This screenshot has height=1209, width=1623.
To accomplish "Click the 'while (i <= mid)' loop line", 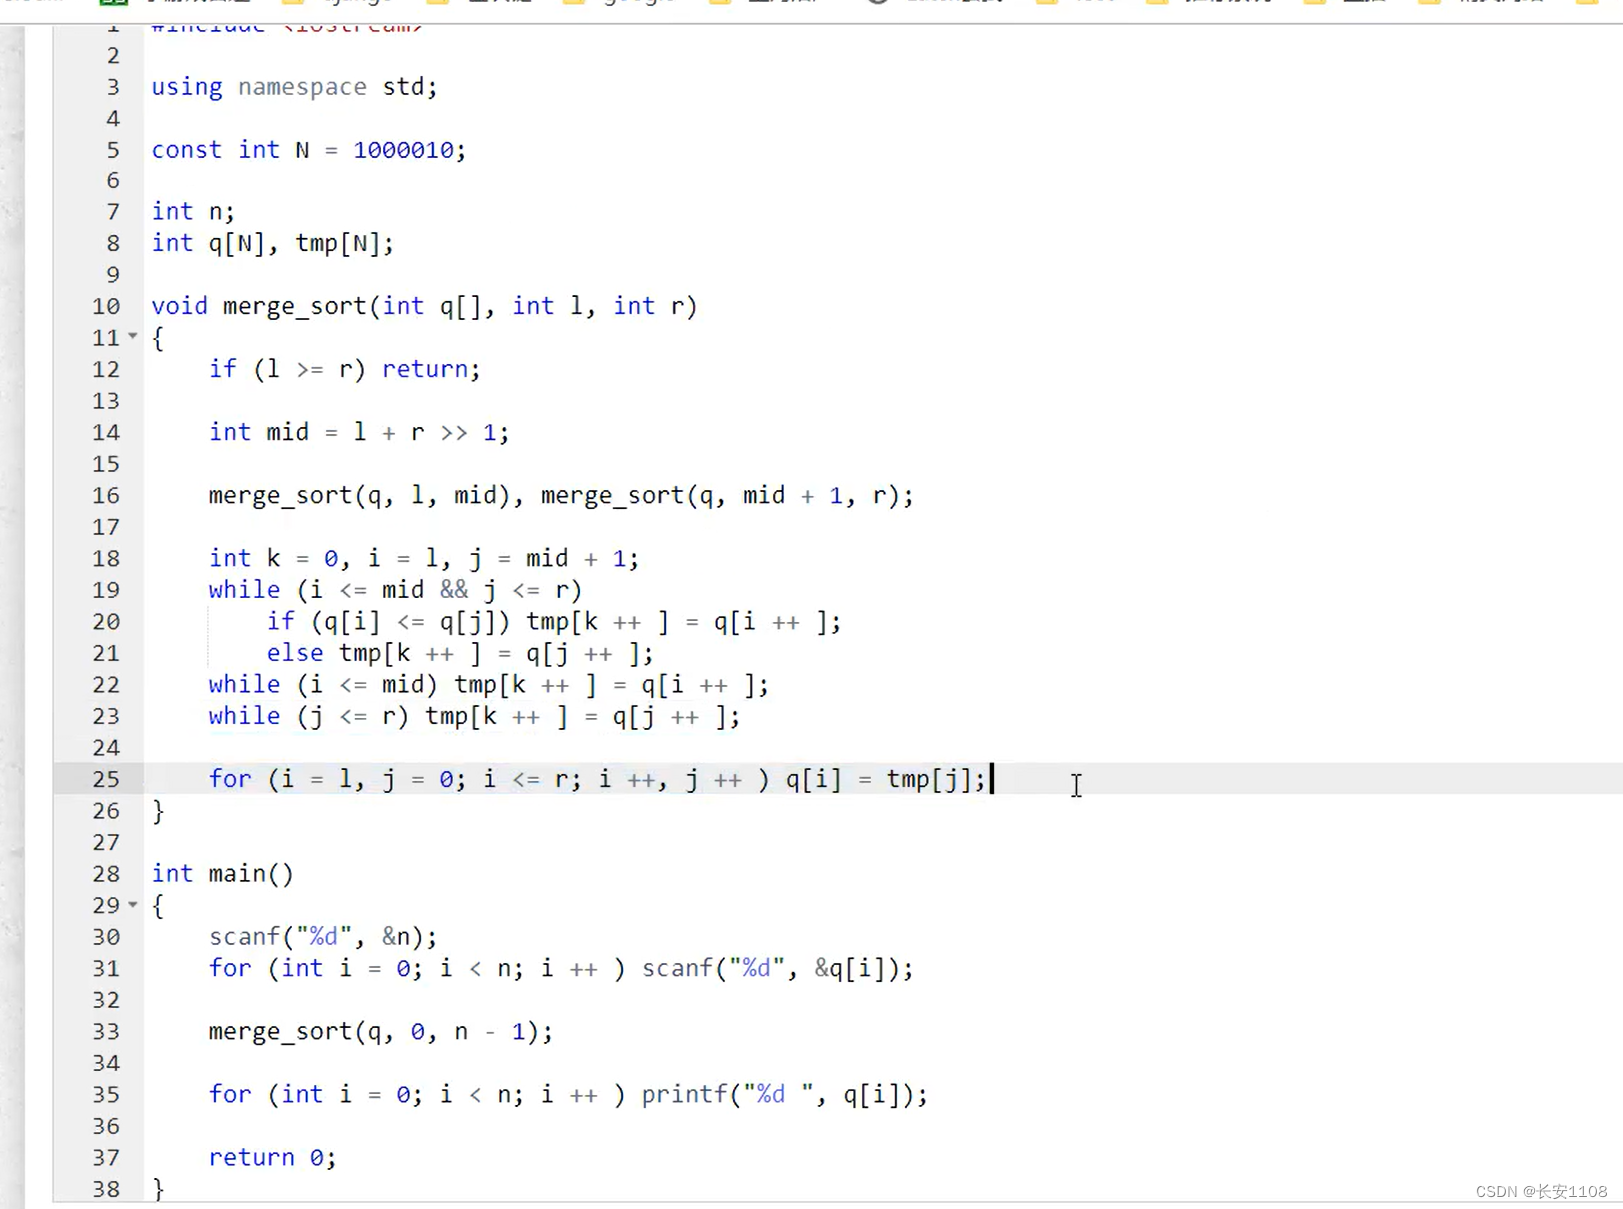I will 488,685.
